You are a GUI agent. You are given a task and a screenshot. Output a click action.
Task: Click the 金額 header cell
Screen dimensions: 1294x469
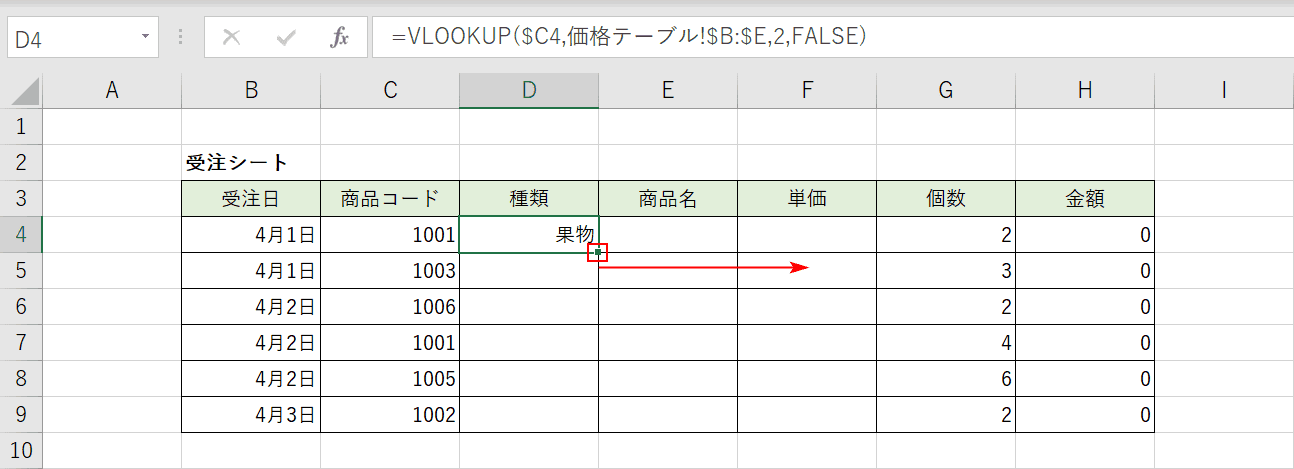point(1085,199)
